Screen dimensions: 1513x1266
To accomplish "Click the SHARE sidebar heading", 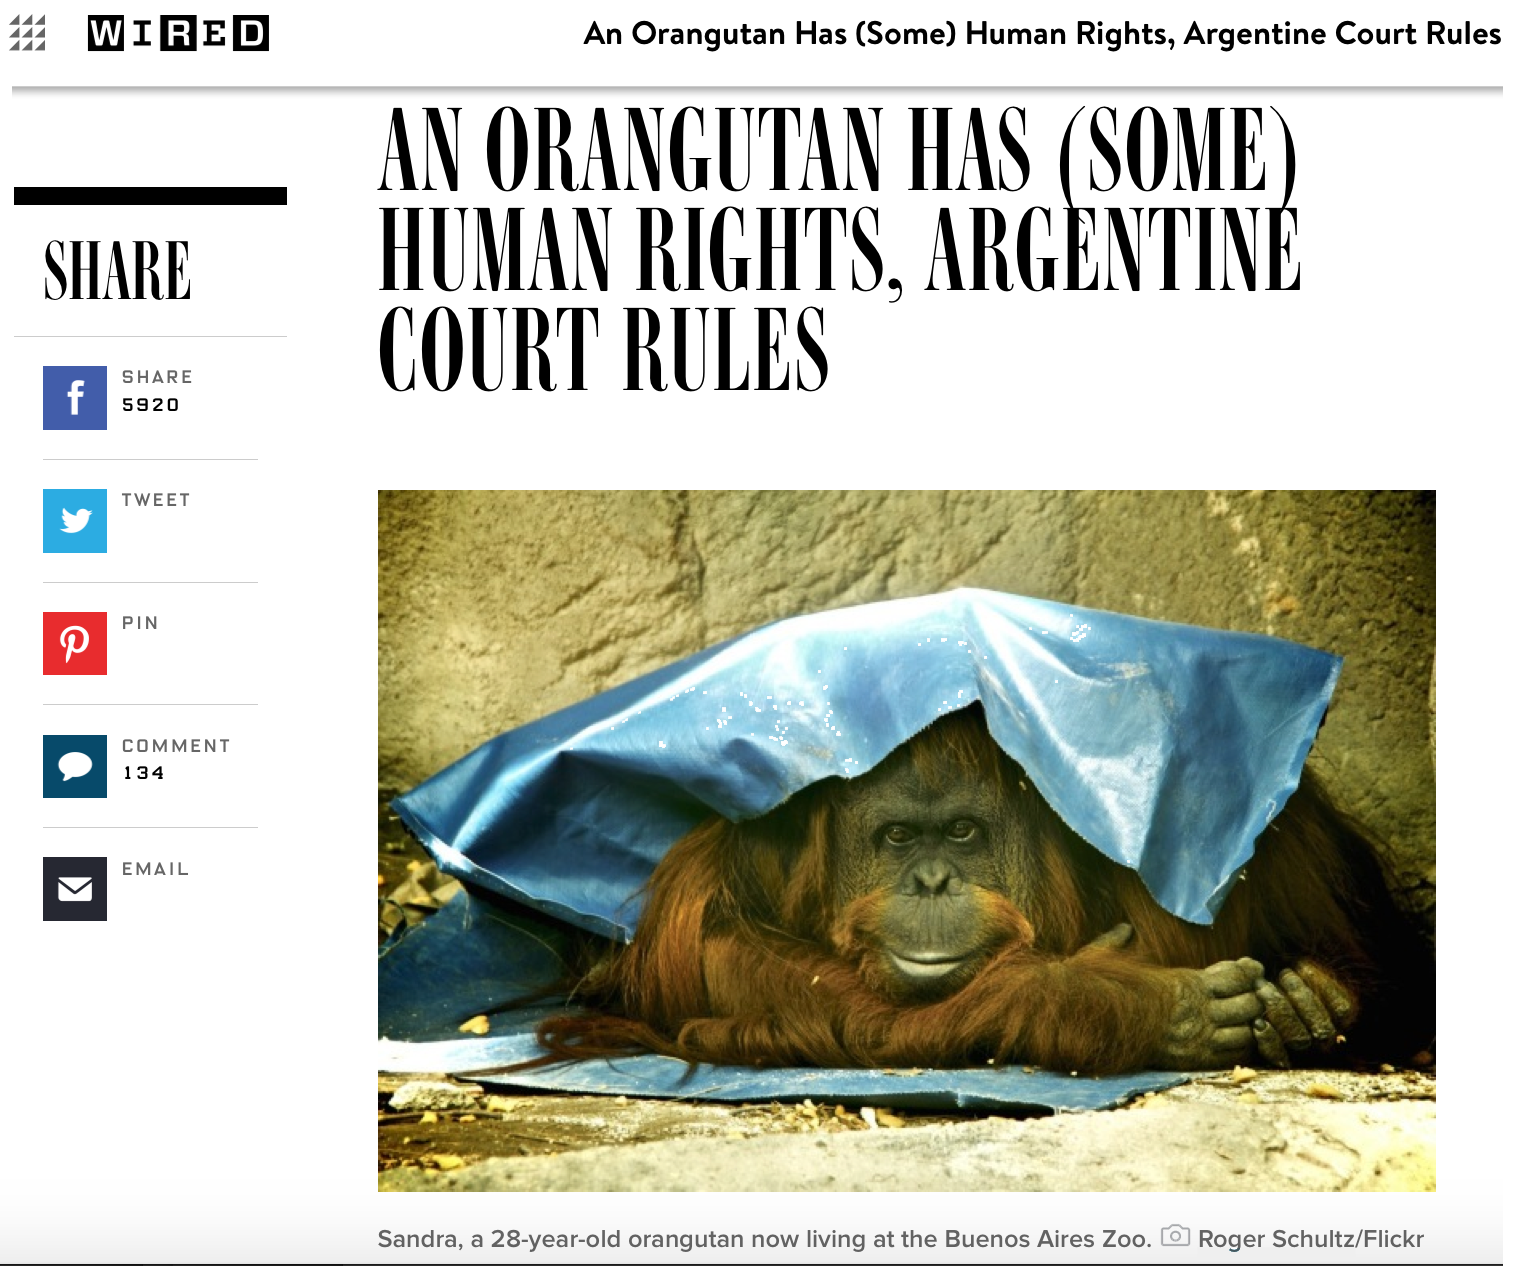I will pos(117,271).
